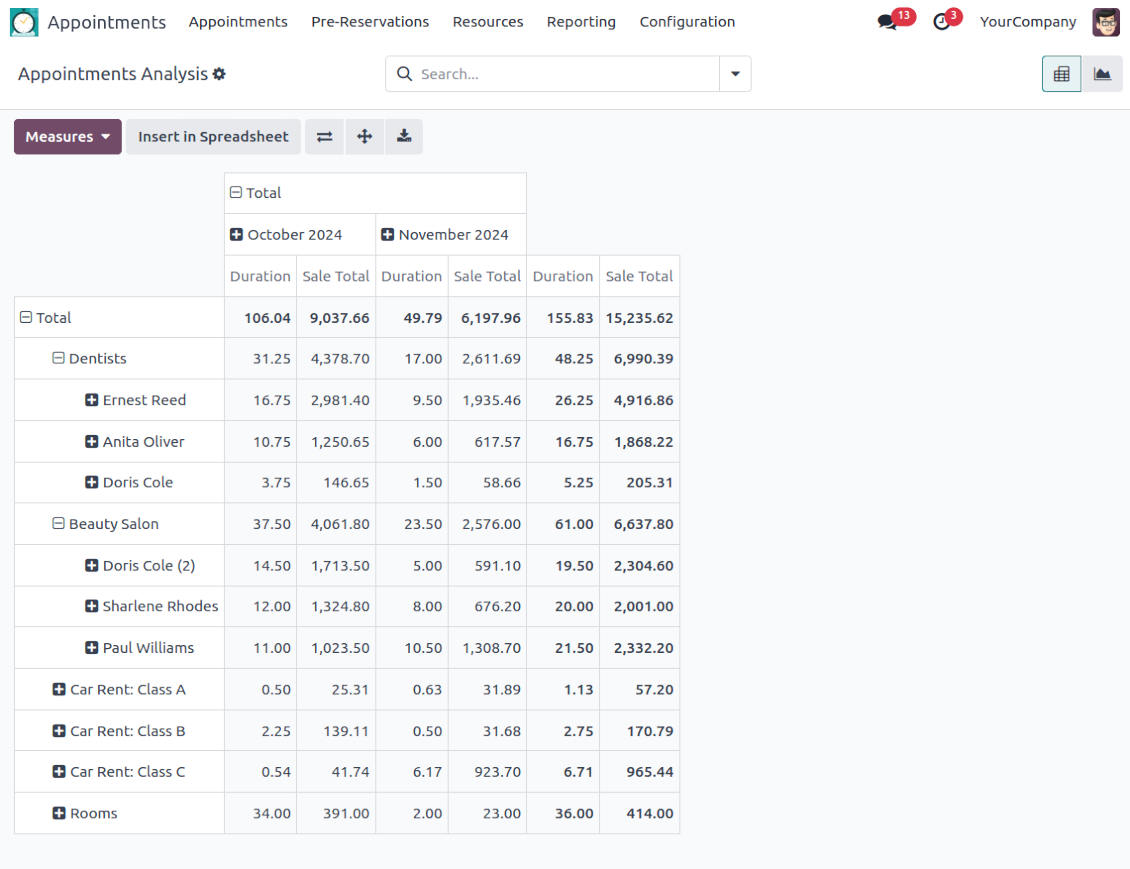Expand the Car Rent: Class A row
The image size is (1130, 869).
tap(59, 690)
